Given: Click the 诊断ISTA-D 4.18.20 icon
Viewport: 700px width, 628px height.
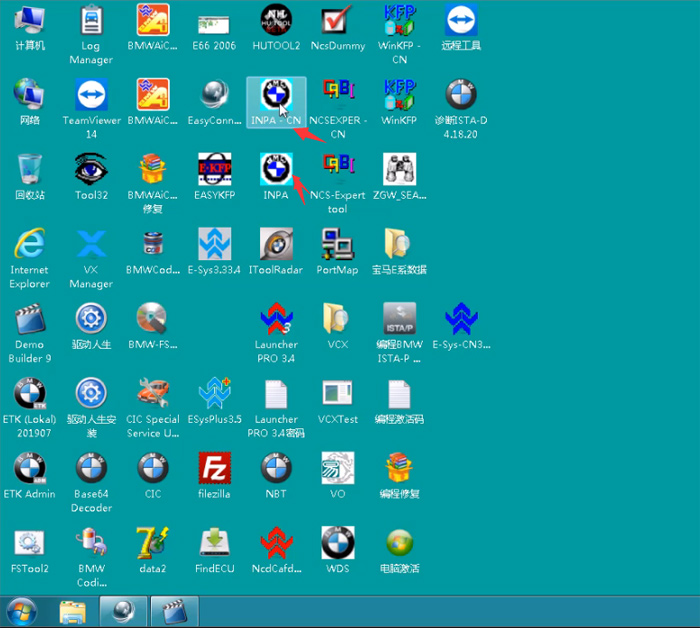Looking at the screenshot, I should click(461, 109).
